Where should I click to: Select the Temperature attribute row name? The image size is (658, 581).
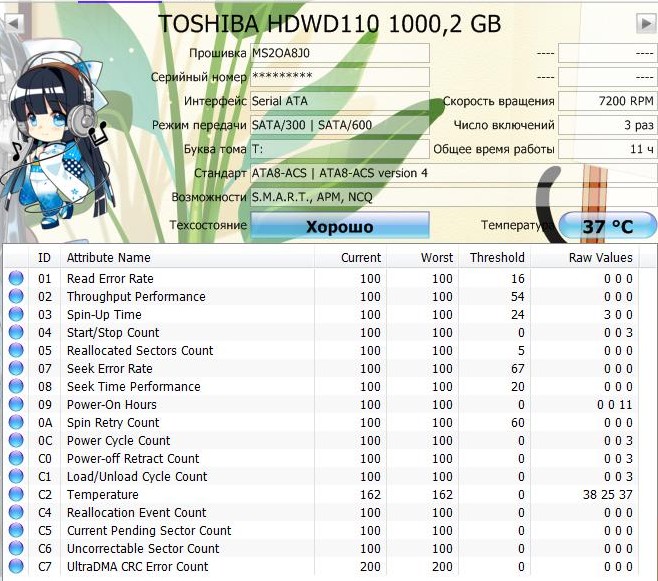[102, 495]
